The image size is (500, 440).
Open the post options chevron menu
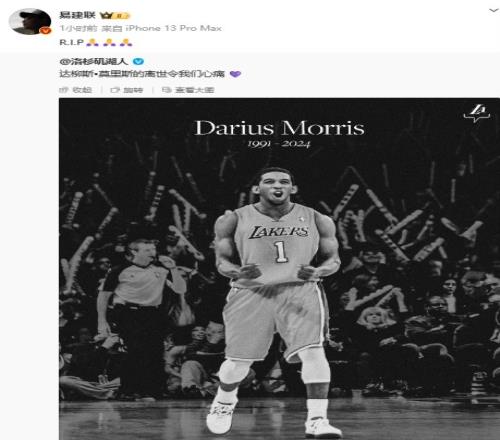pyautogui.click(x=493, y=10)
